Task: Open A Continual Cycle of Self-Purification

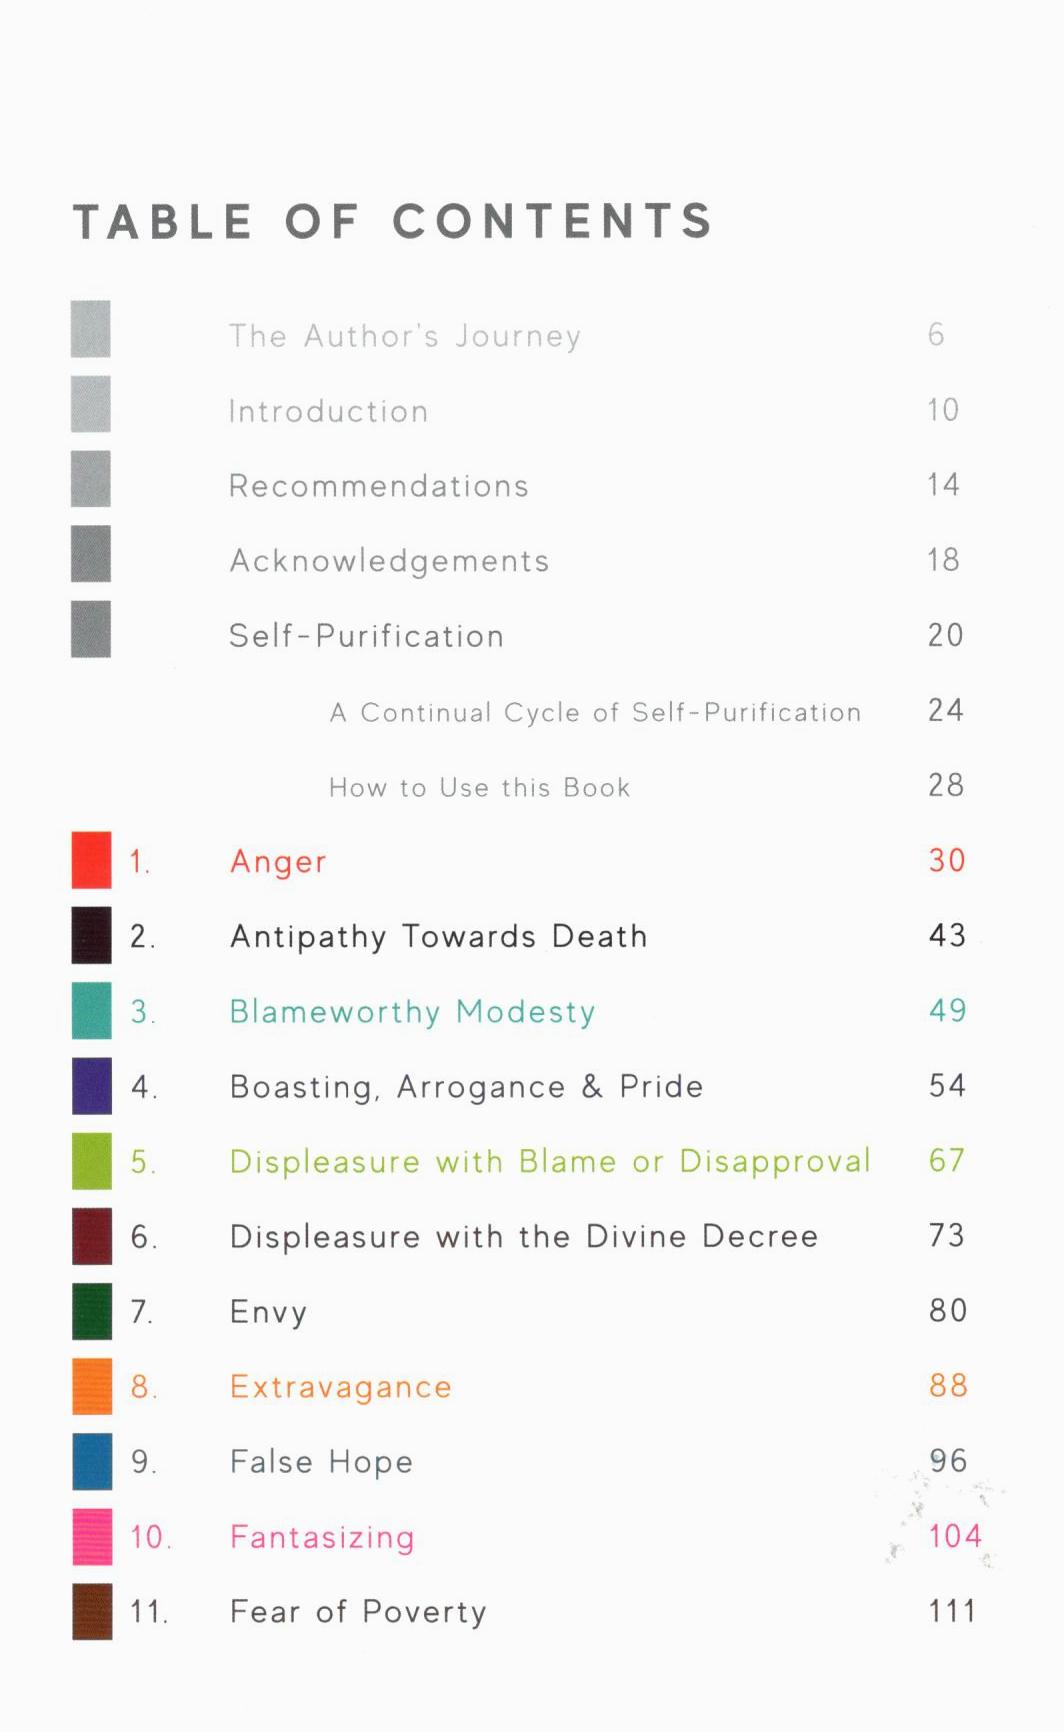Action: coord(595,712)
